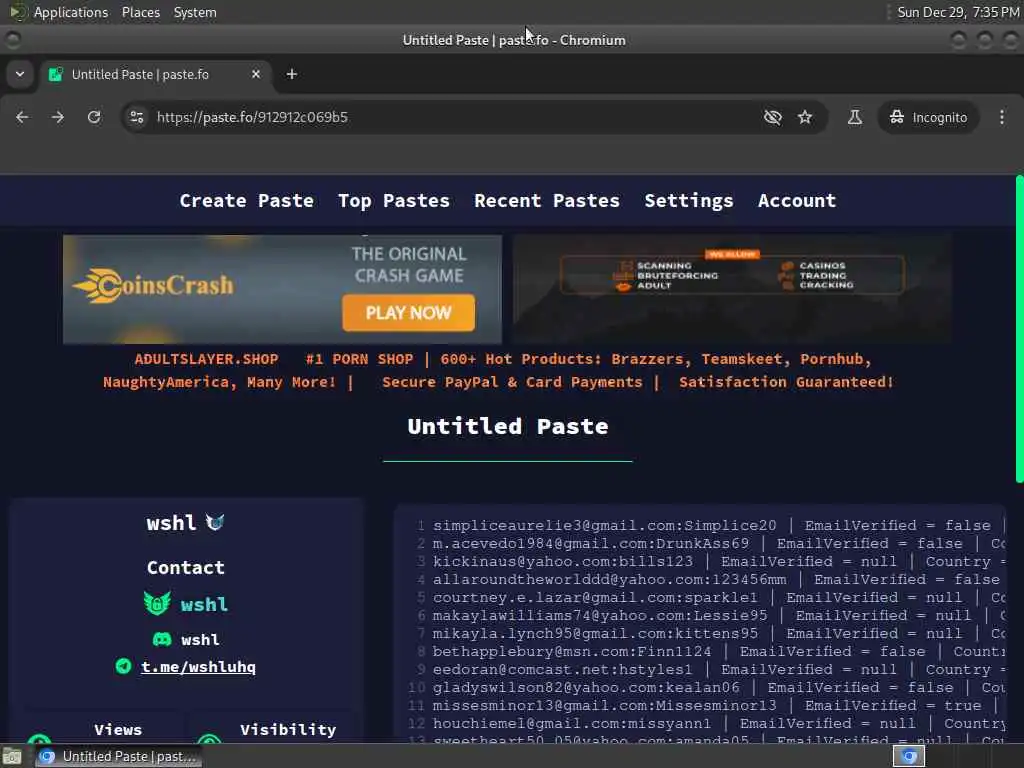This screenshot has width=1024, height=768.
Task: Go to Top Pastes
Action: [x=394, y=200]
